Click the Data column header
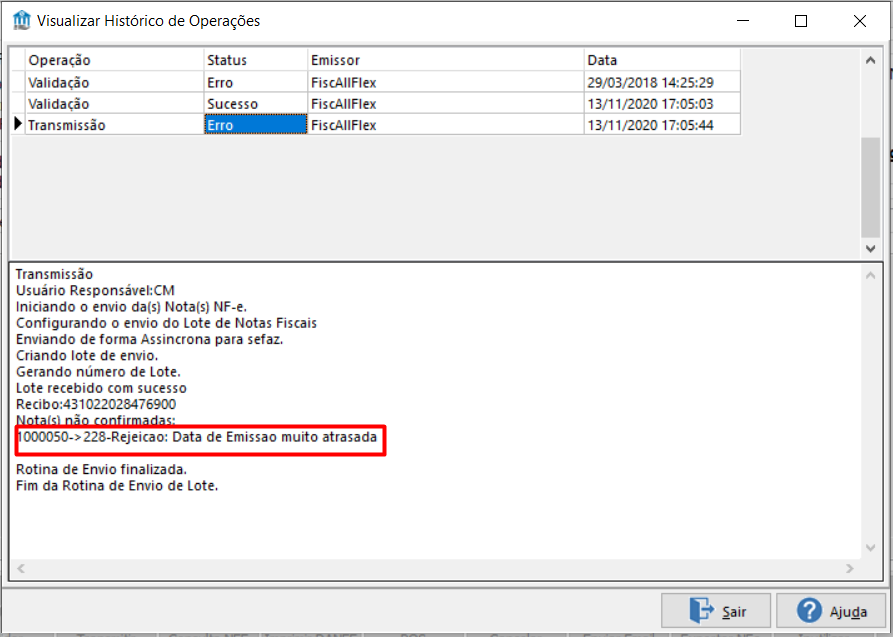Viewport: 893px width, 637px height. [x=662, y=60]
